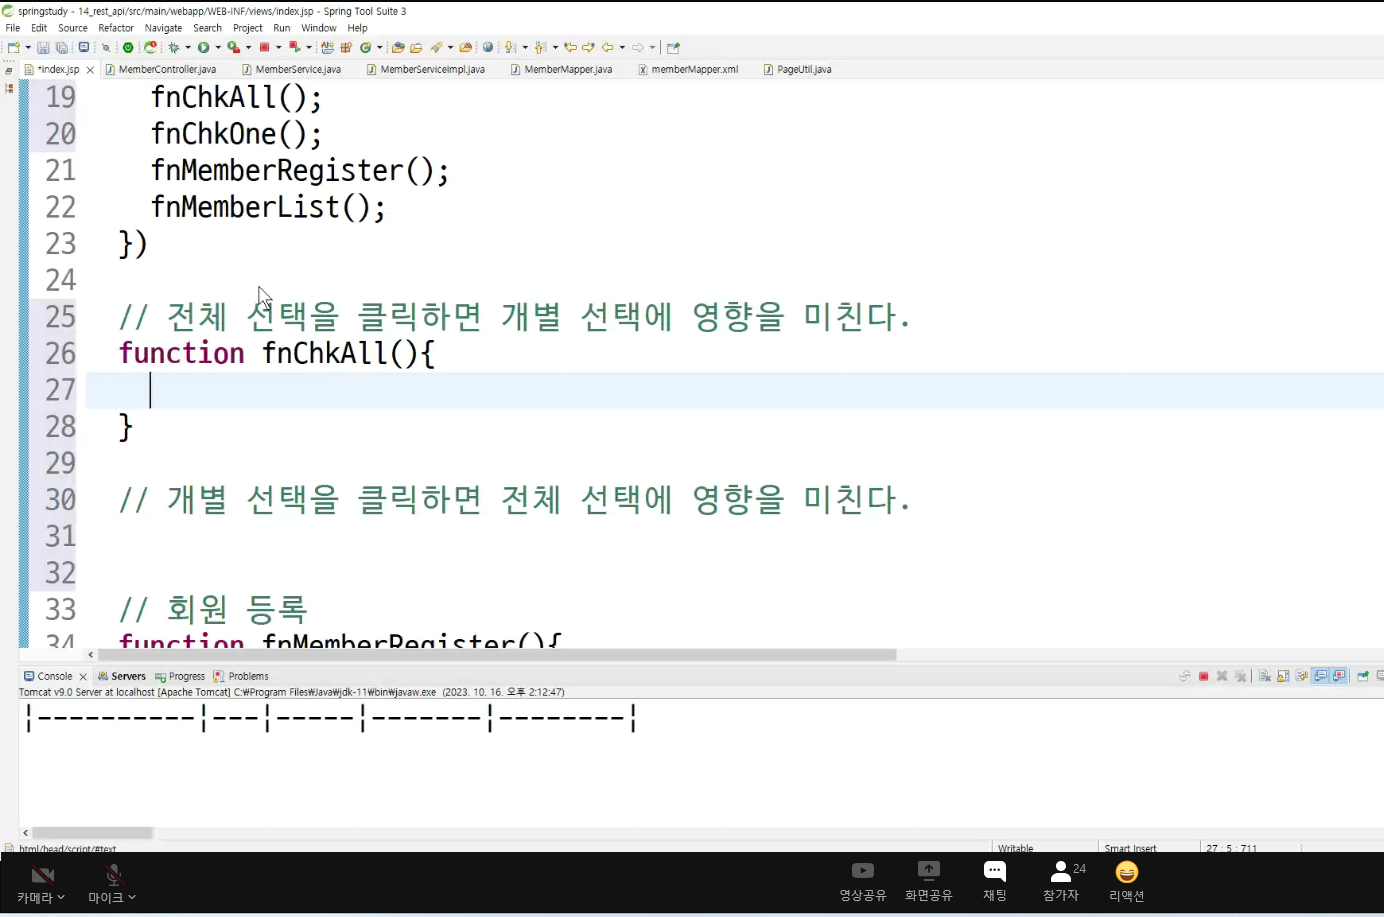Switch to MemberMapper.java tab
The width and height of the screenshot is (1384, 917).
pyautogui.click(x=561, y=69)
